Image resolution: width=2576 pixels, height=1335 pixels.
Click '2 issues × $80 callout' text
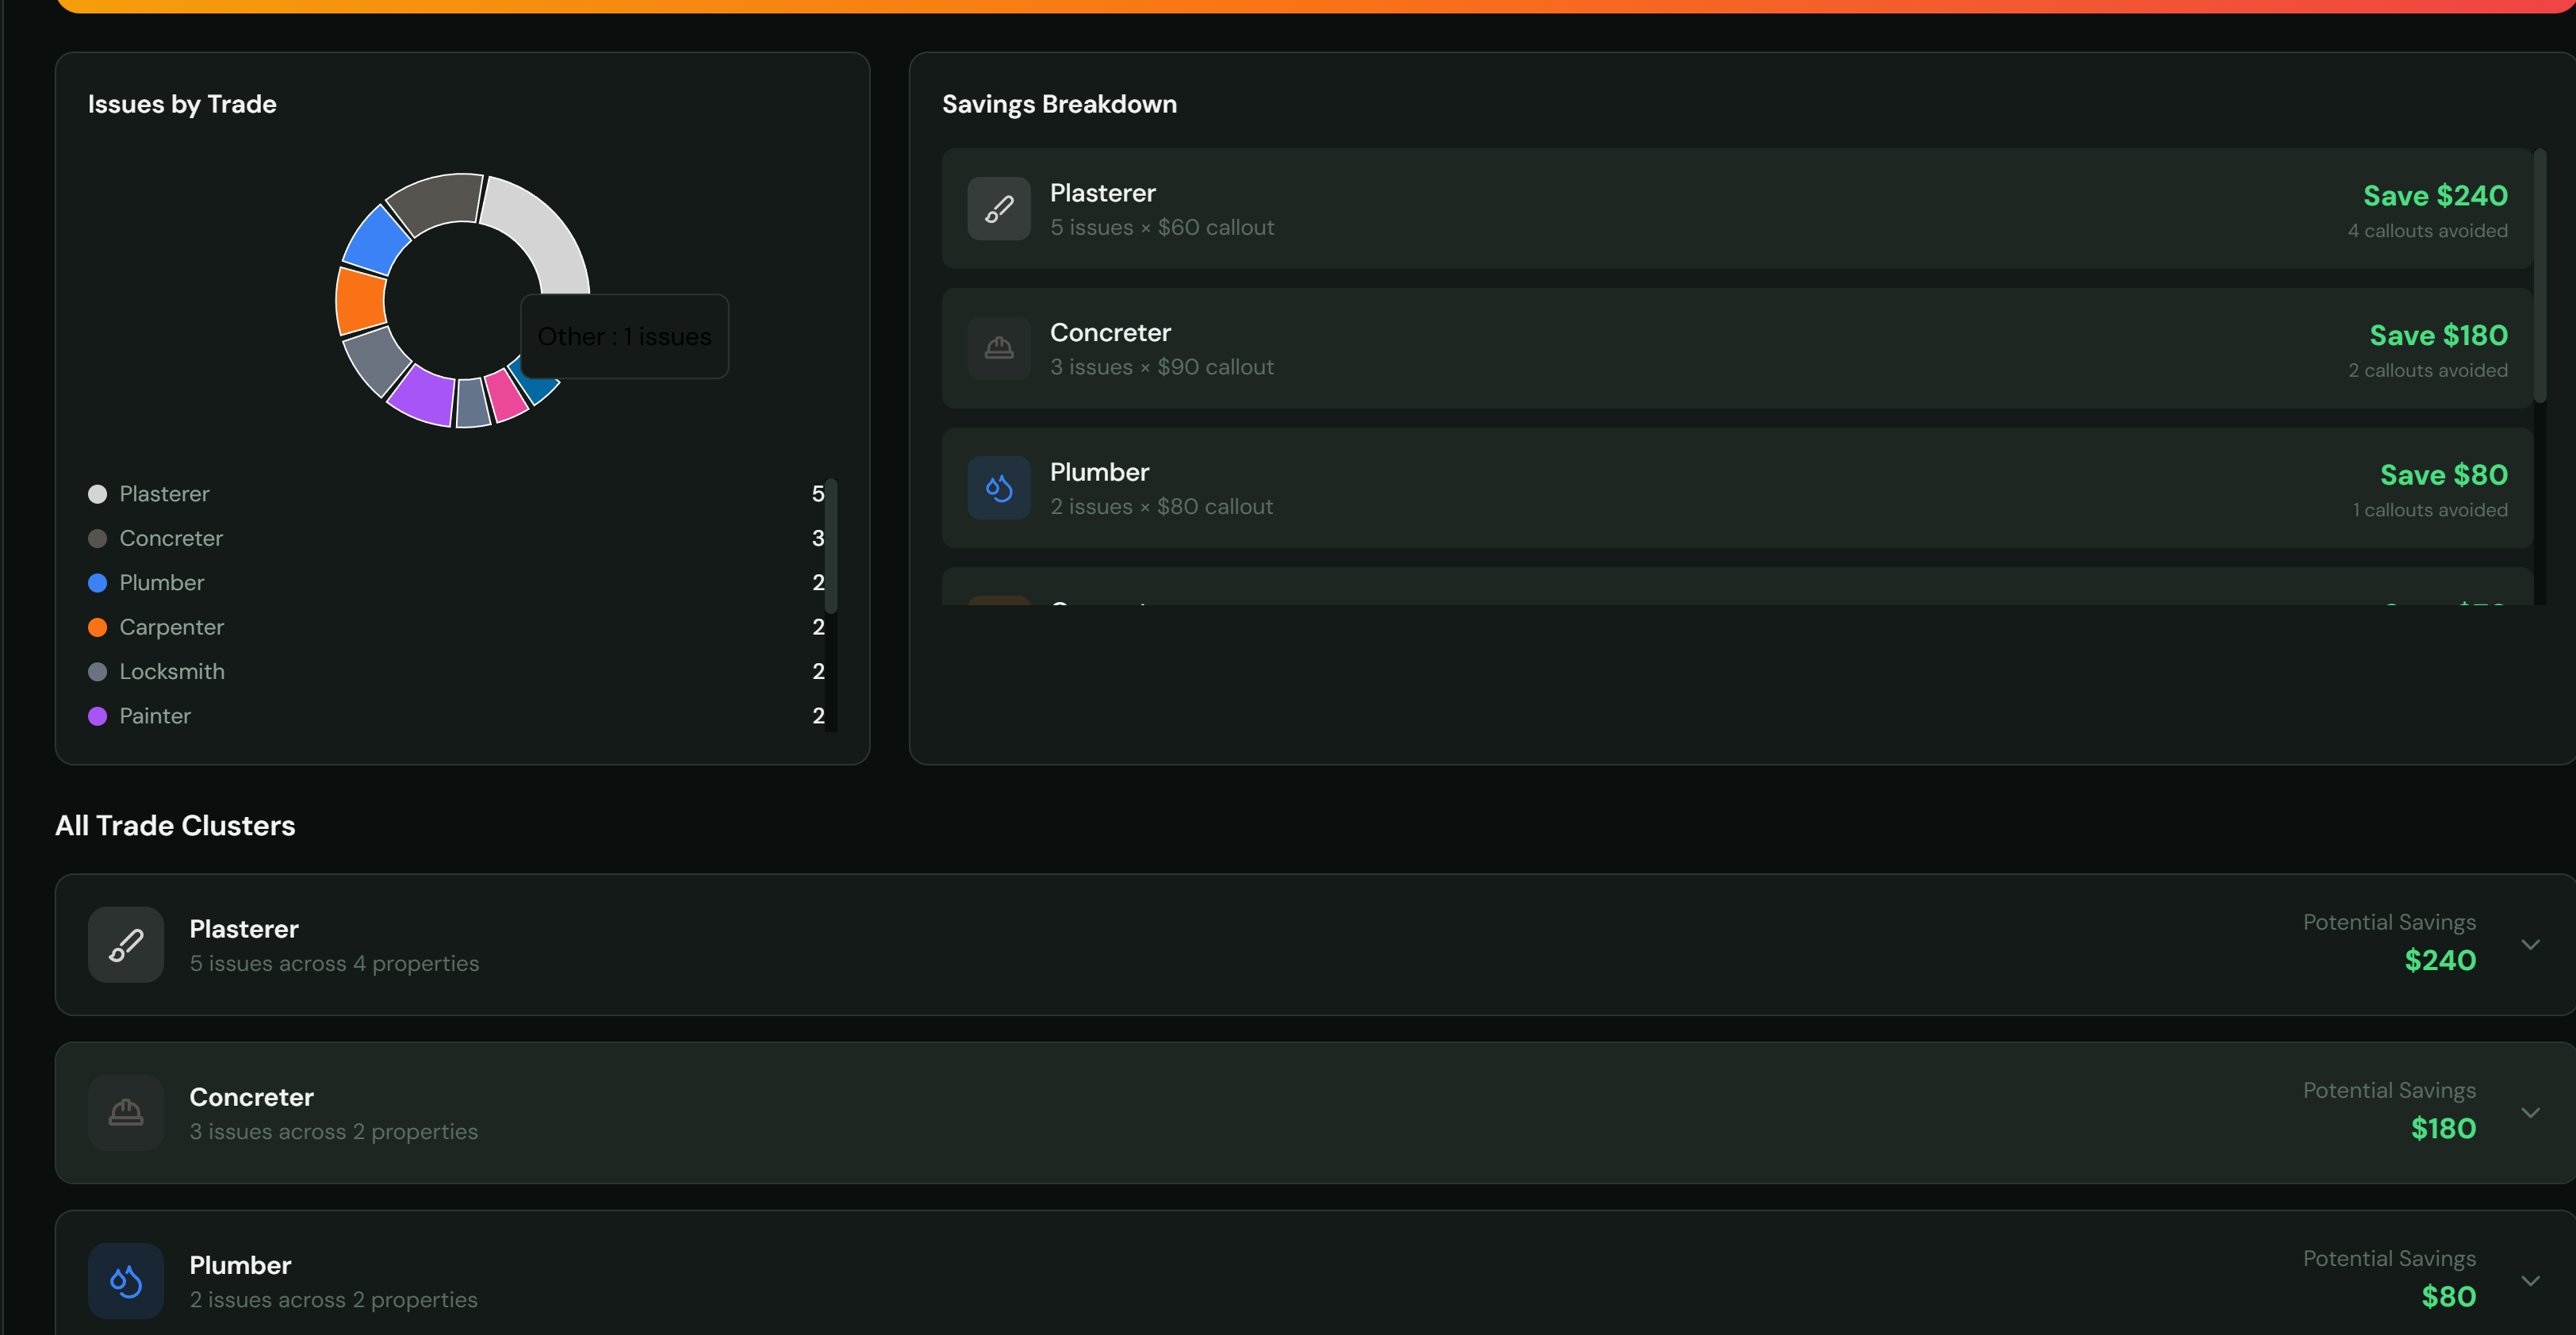pyautogui.click(x=1162, y=507)
